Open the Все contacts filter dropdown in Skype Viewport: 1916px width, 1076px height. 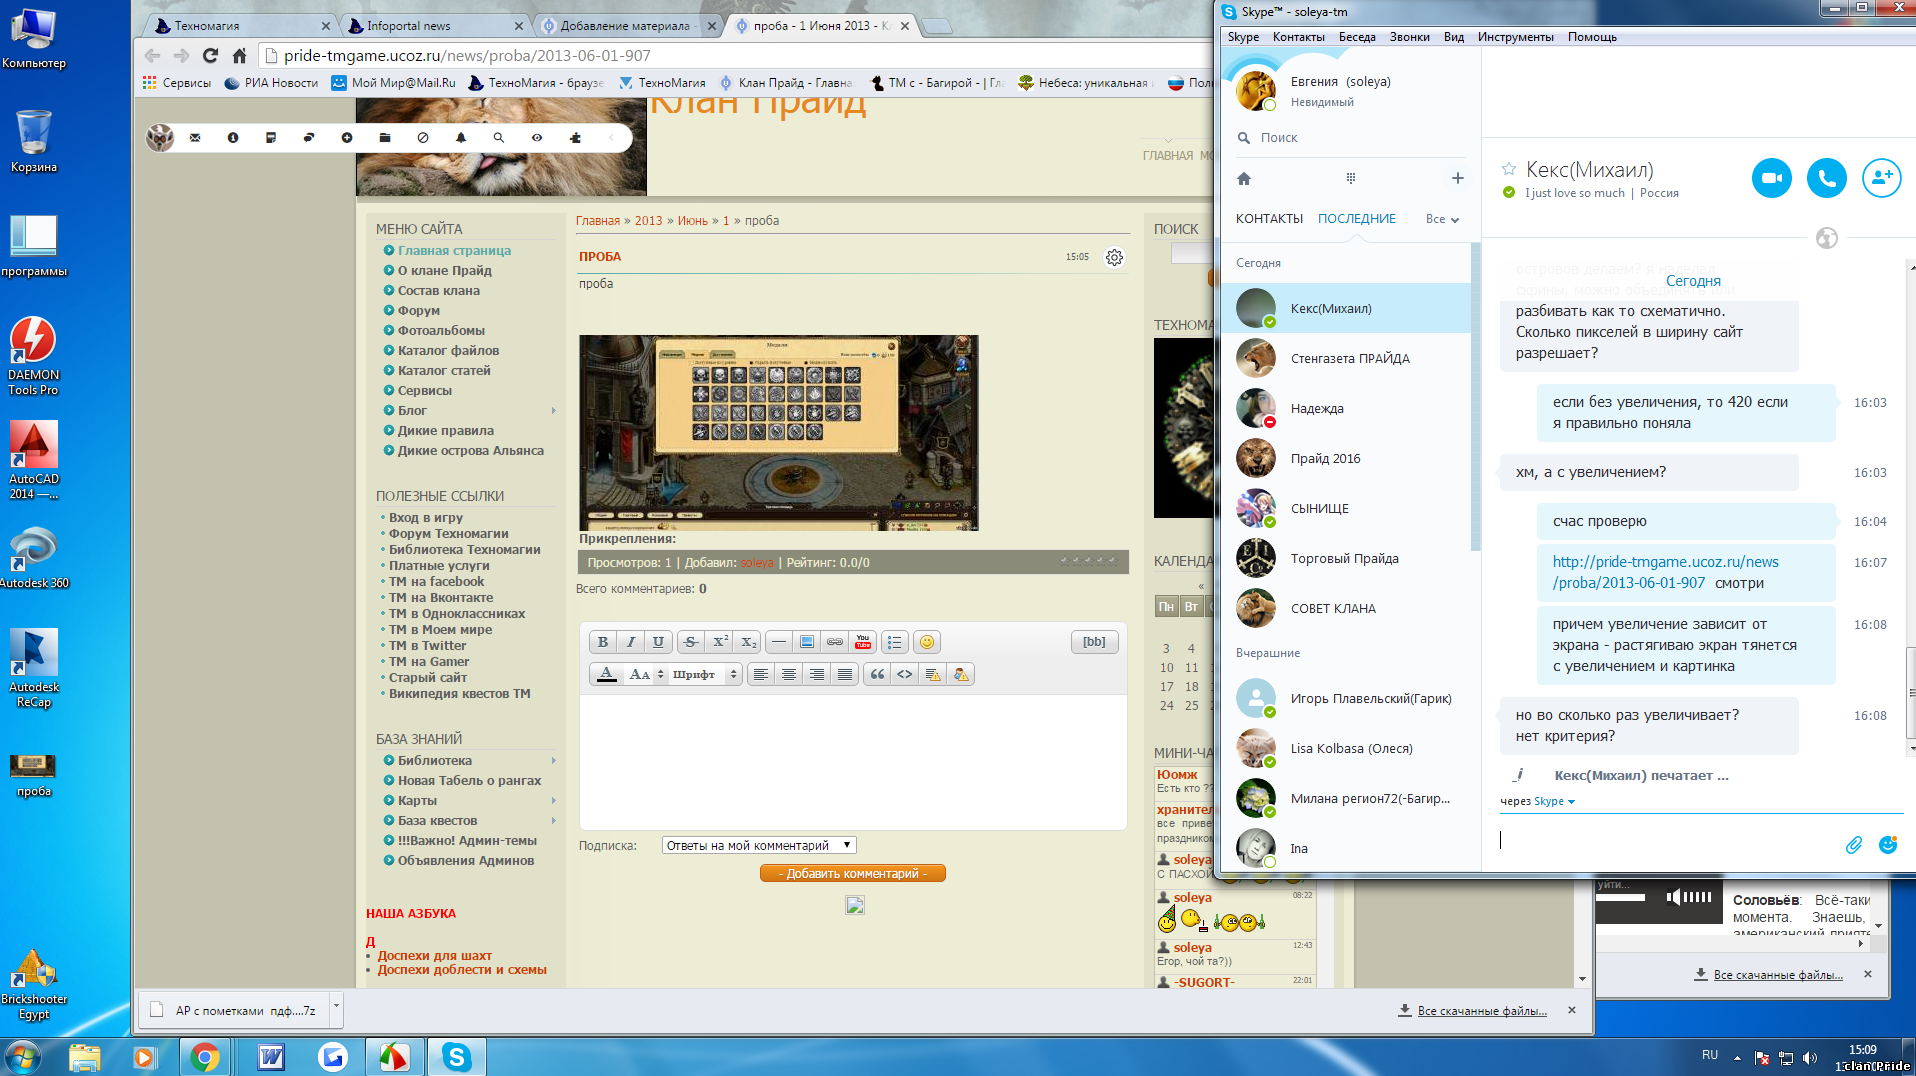pyautogui.click(x=1442, y=219)
